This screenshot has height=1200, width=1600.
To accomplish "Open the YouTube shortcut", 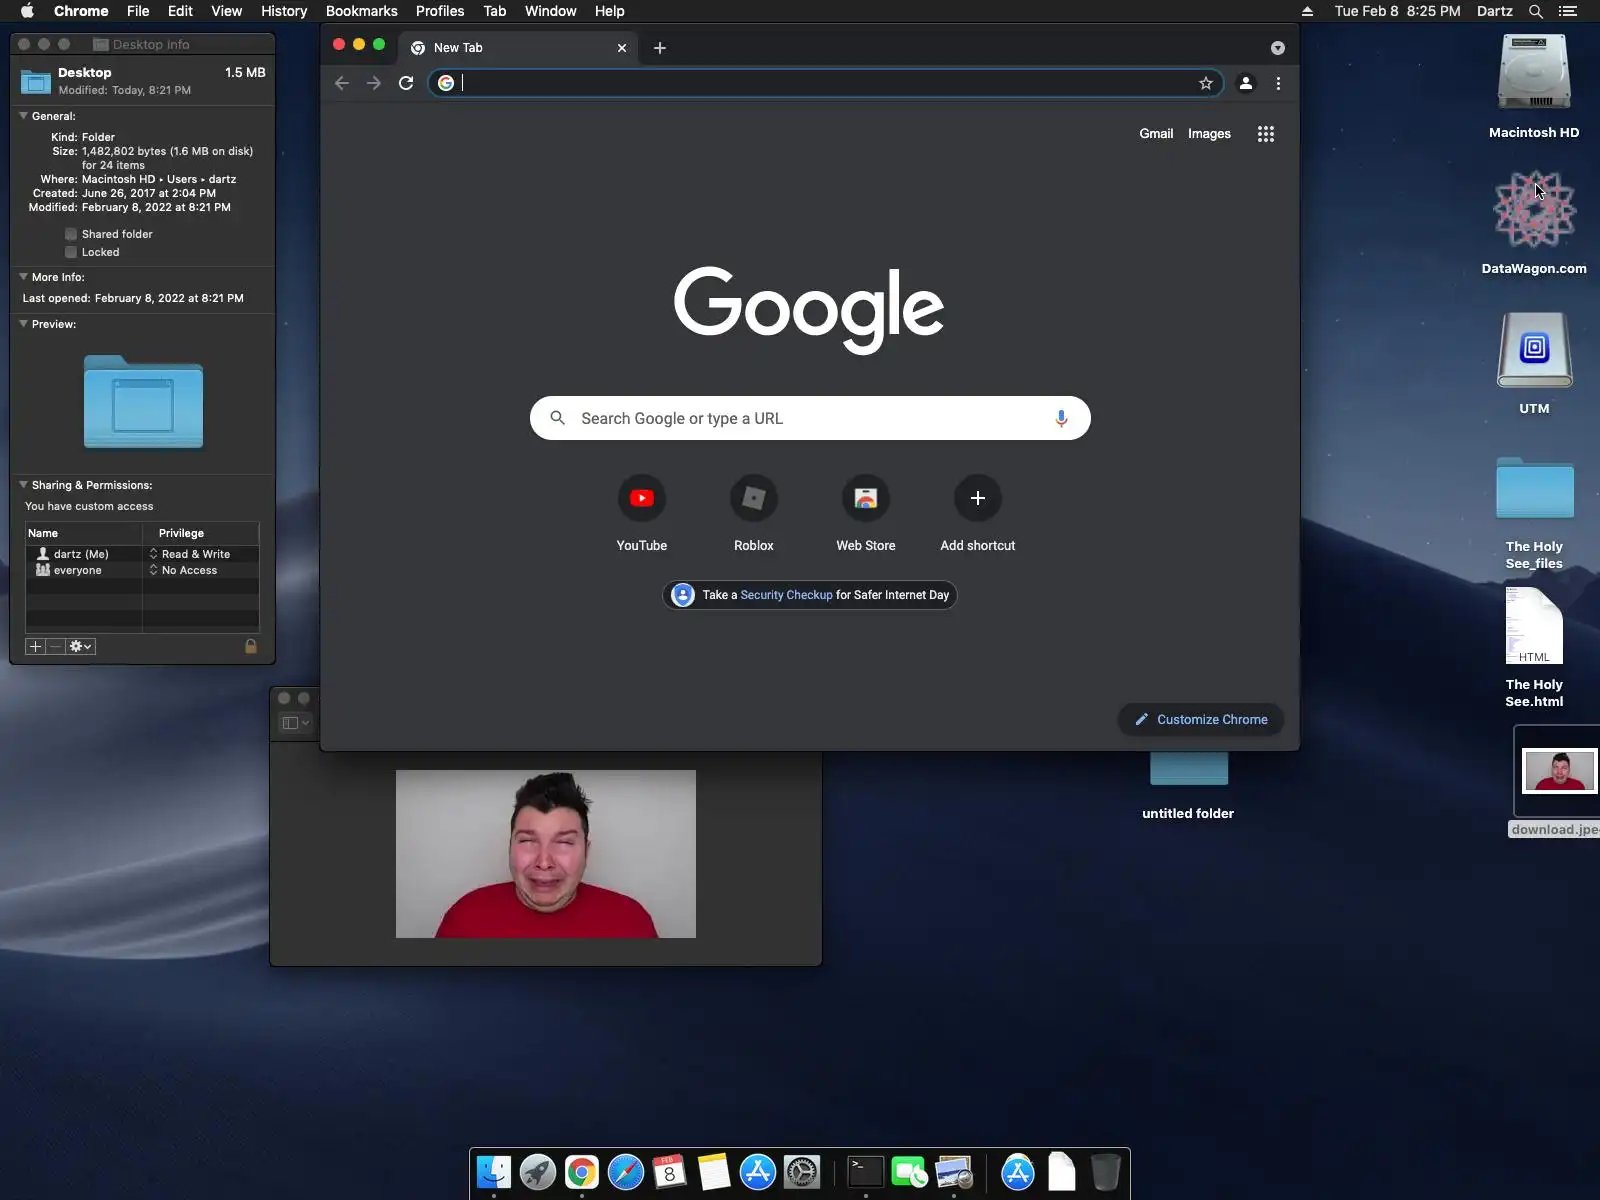I will tap(642, 498).
